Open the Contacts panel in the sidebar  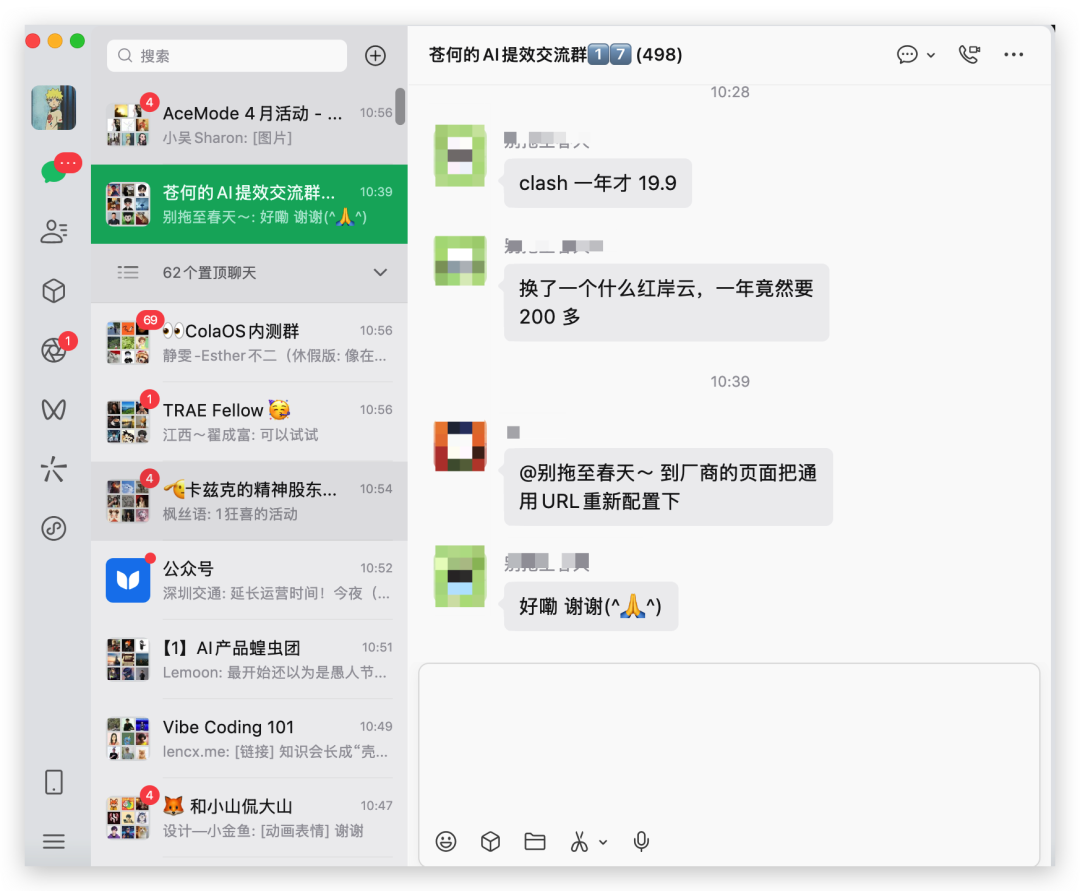pos(54,231)
